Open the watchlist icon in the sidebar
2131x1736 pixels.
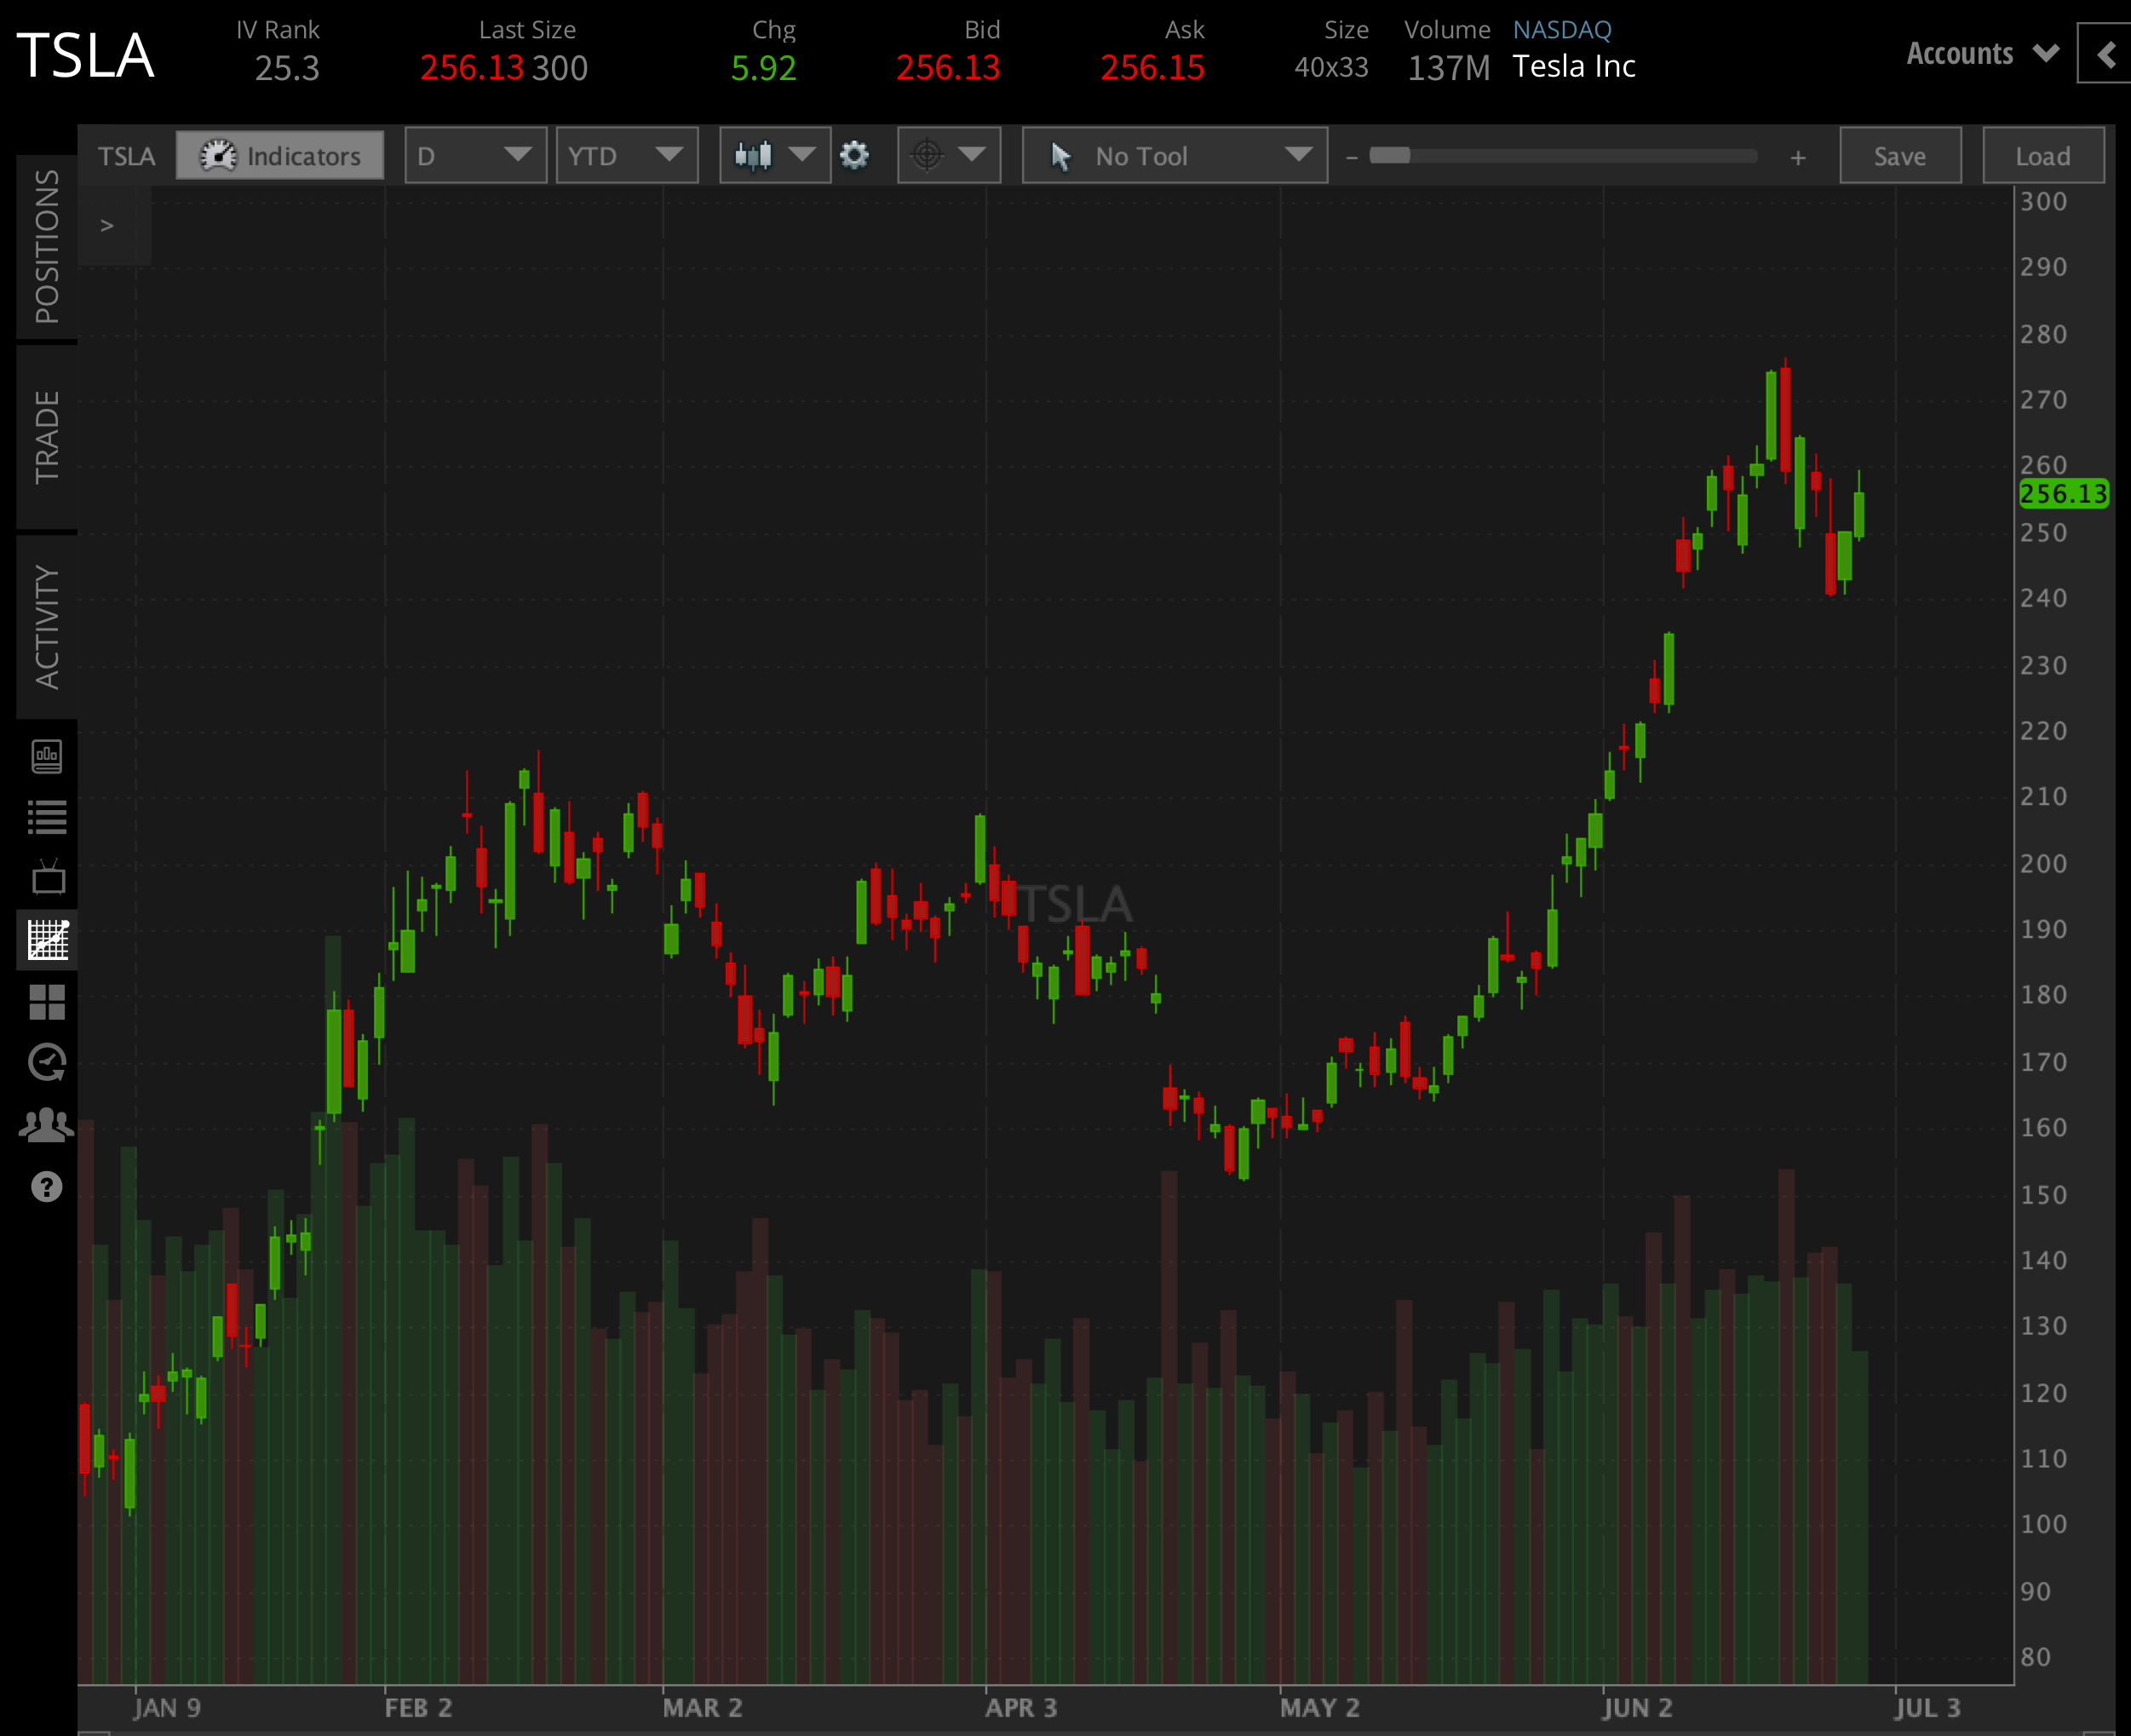[47, 814]
